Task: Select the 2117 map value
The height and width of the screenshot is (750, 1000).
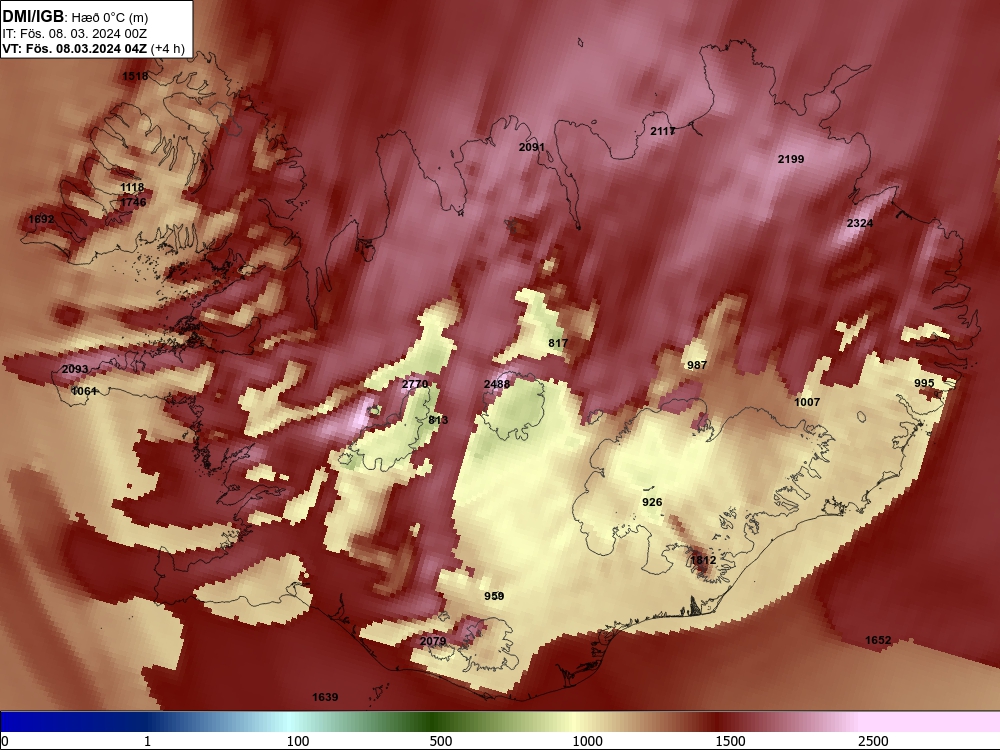Action: click(663, 131)
